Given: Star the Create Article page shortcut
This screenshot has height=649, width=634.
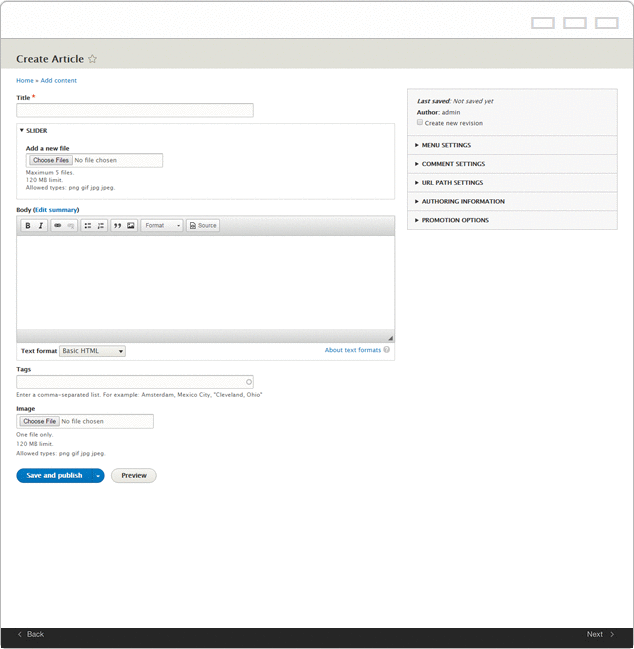Looking at the screenshot, I should (92, 59).
